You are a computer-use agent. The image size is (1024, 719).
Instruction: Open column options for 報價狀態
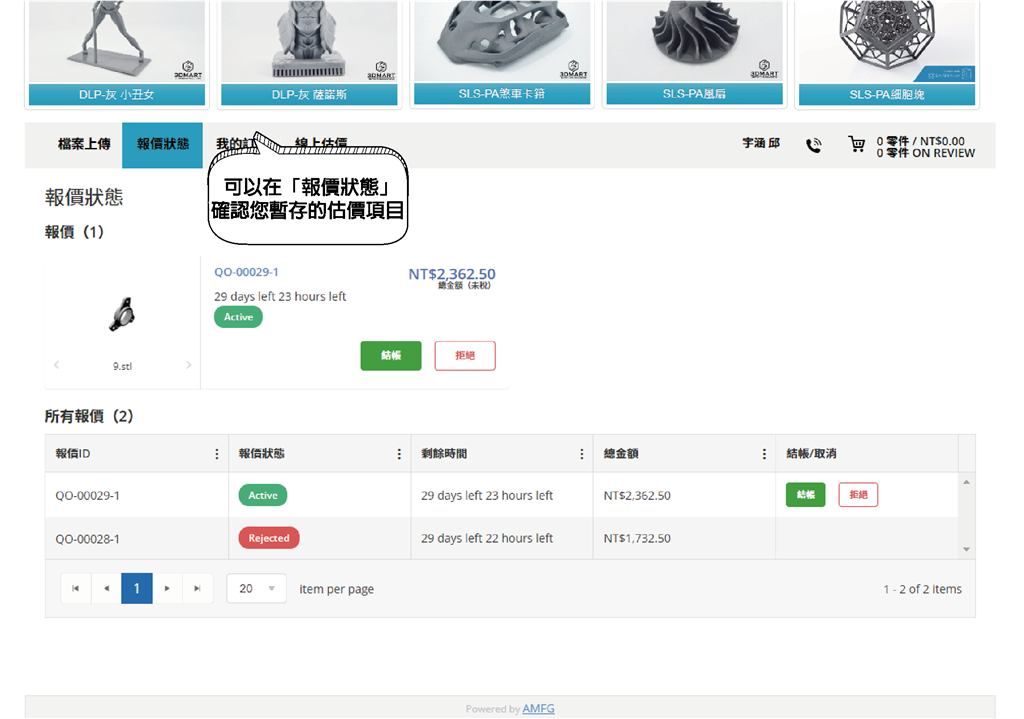[399, 453]
